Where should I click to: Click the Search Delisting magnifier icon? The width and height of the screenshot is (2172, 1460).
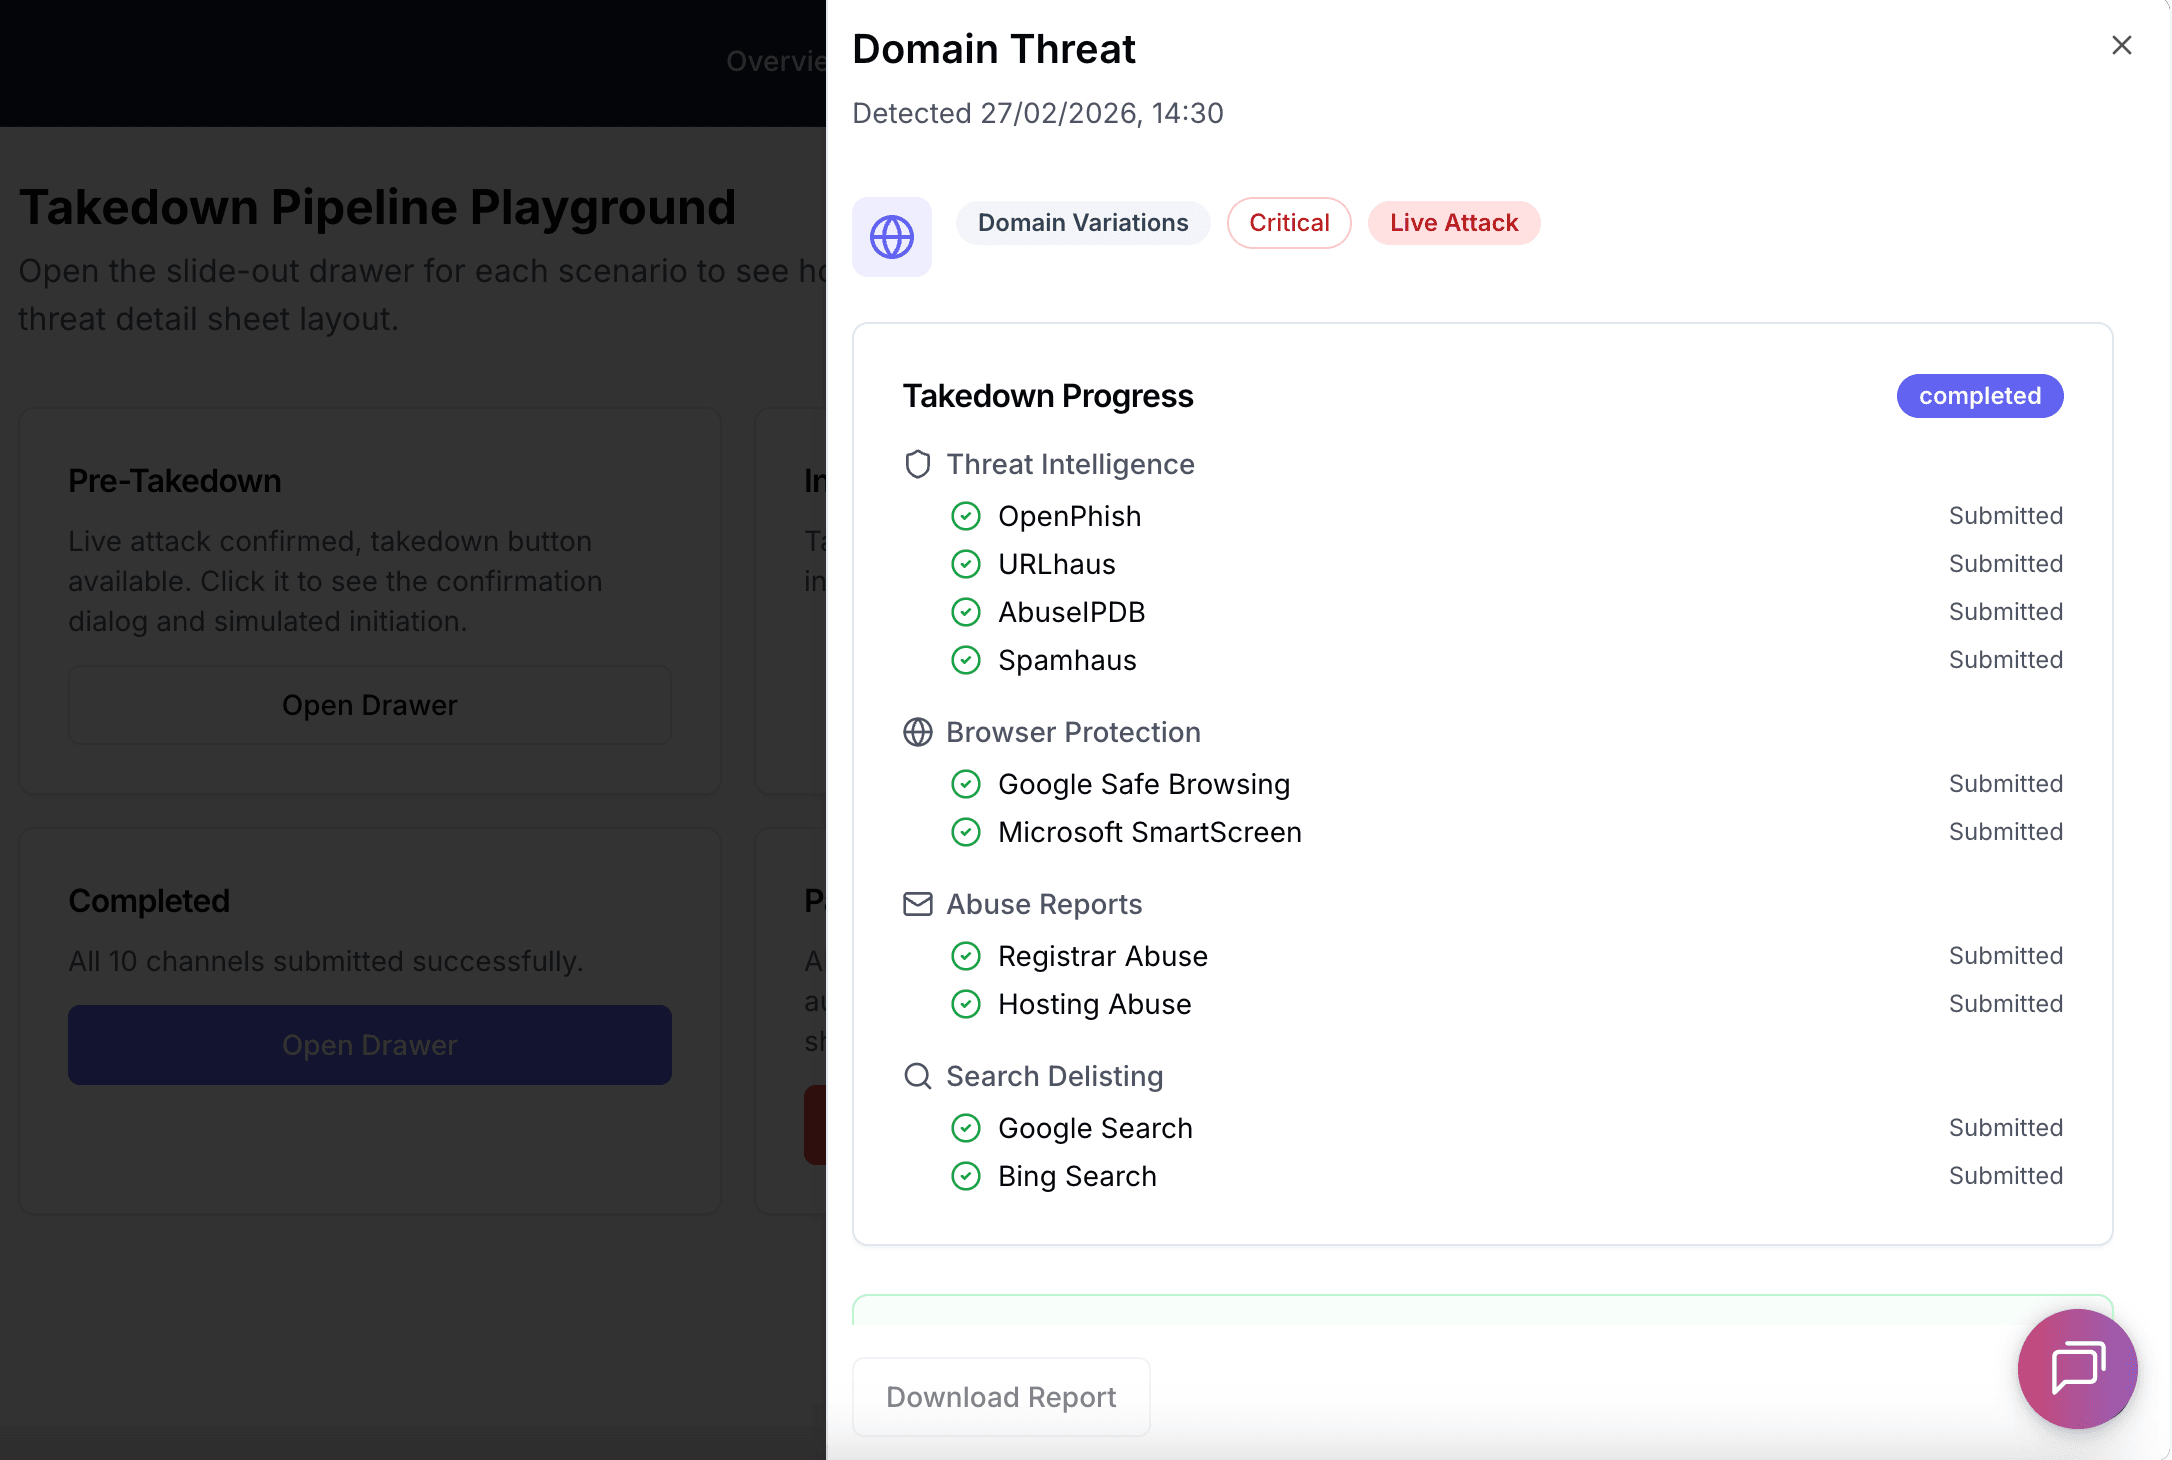coord(917,1076)
